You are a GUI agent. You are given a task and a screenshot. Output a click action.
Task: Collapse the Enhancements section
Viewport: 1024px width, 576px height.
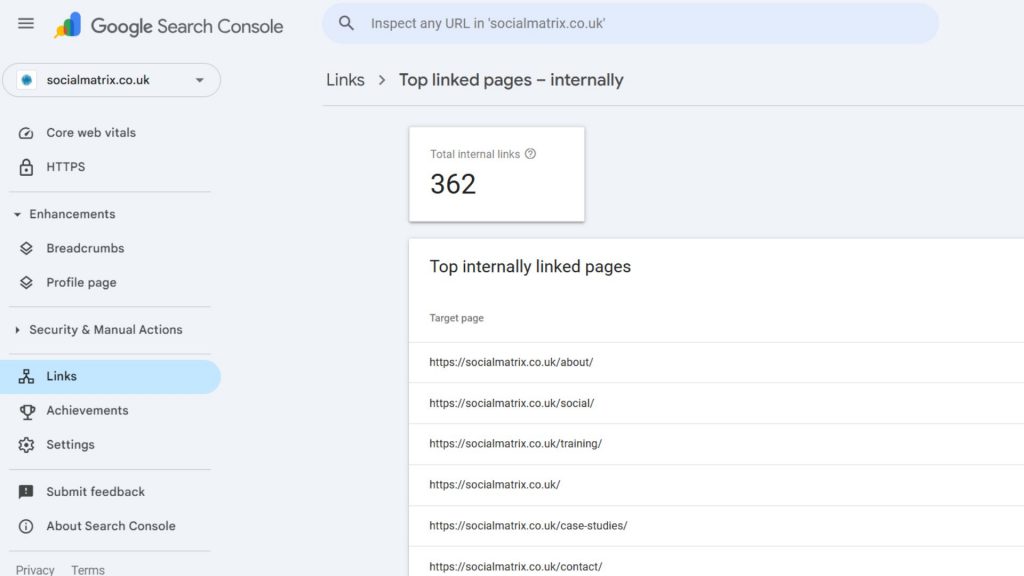pyautogui.click(x=18, y=214)
